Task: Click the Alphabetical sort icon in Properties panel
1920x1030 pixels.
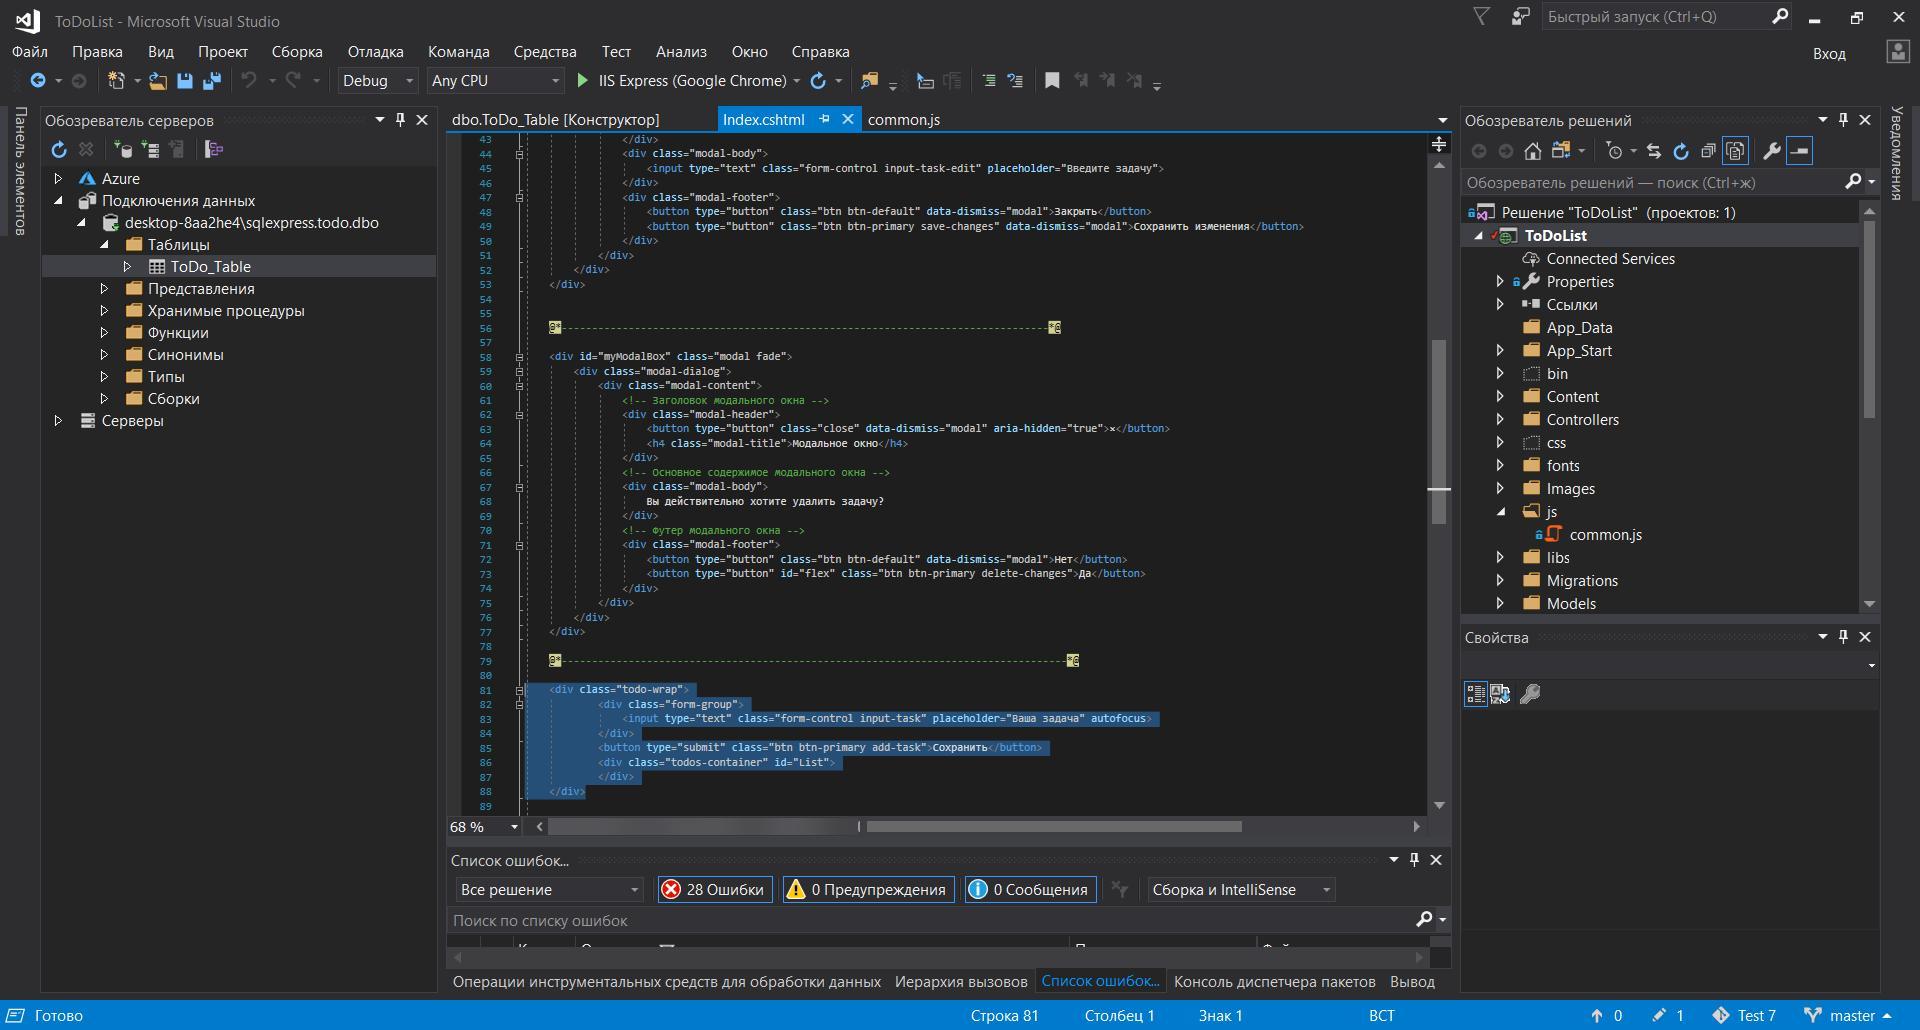Action: coord(1500,694)
